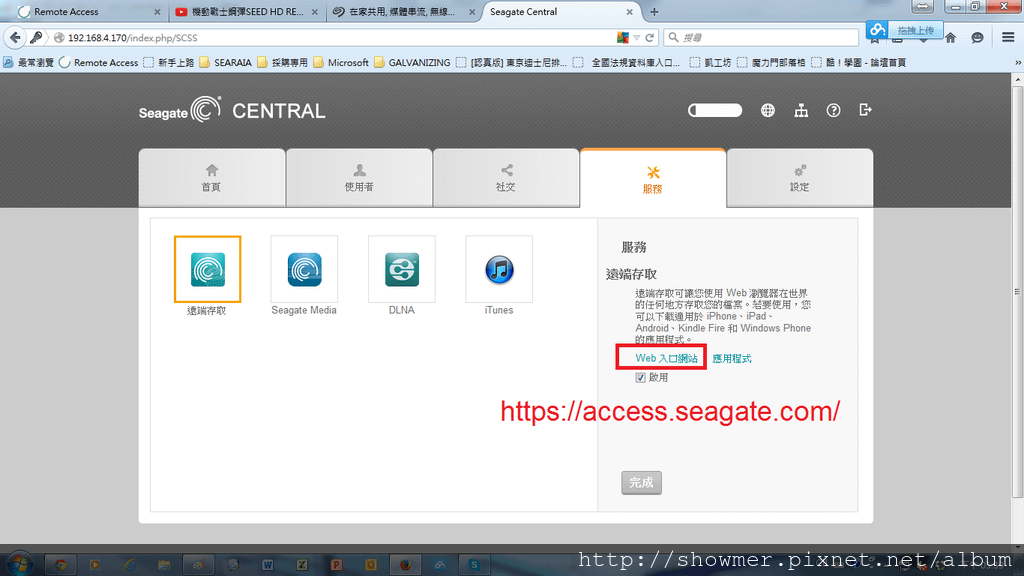1024x576 pixels.
Task: Open the GALVANIZING bookmark folder
Action: click(x=412, y=63)
